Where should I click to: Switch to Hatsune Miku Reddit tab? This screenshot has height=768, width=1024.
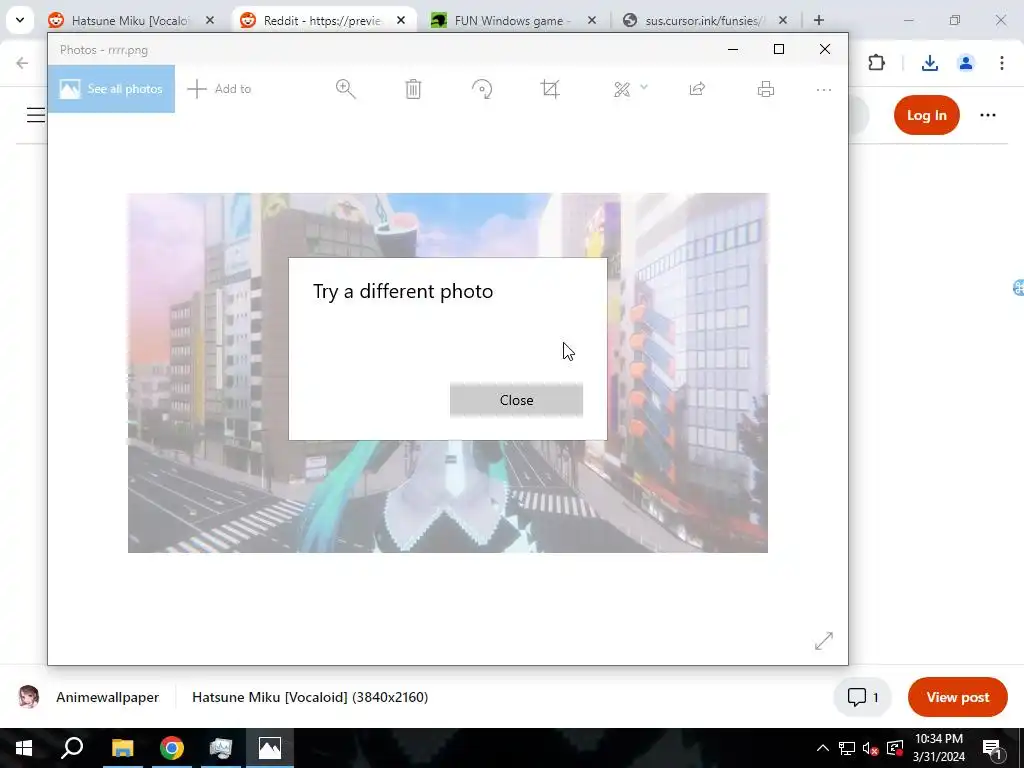[x=129, y=20]
